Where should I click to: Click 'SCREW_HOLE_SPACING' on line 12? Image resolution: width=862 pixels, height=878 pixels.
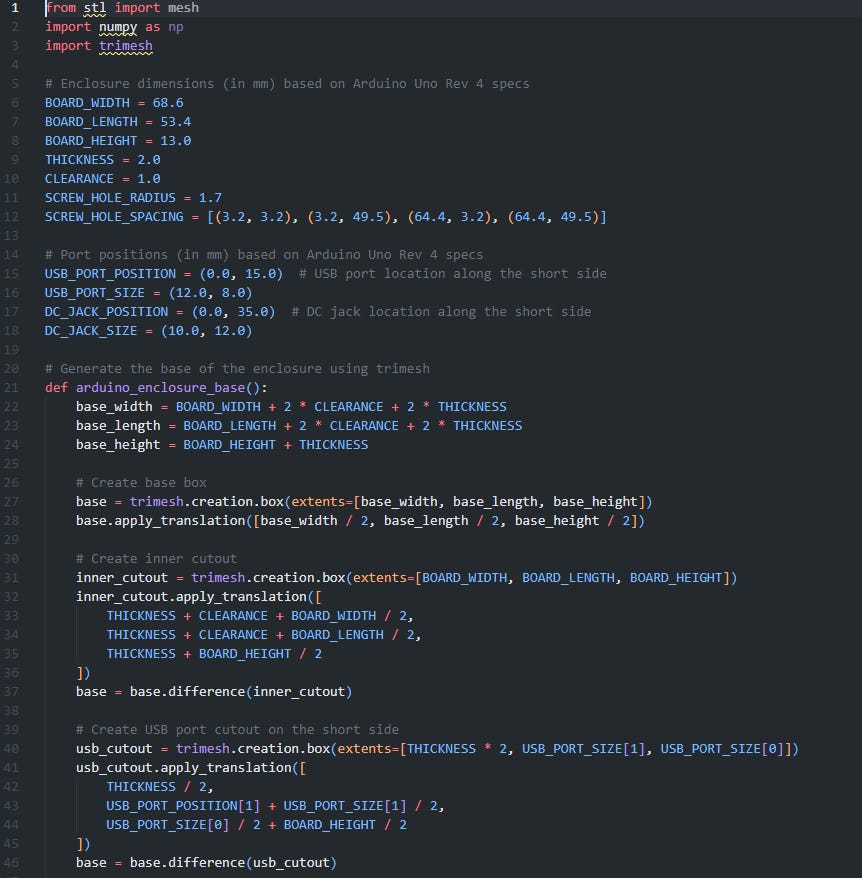coord(114,217)
